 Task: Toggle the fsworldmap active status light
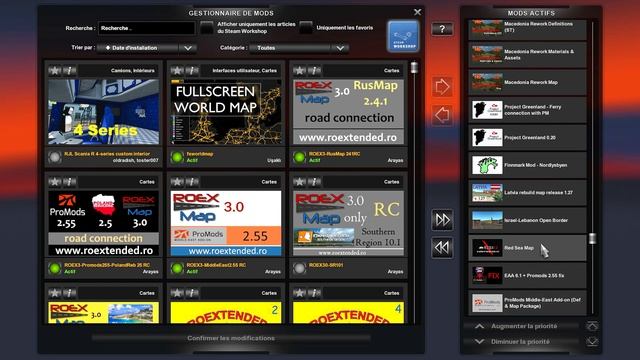coord(177,157)
